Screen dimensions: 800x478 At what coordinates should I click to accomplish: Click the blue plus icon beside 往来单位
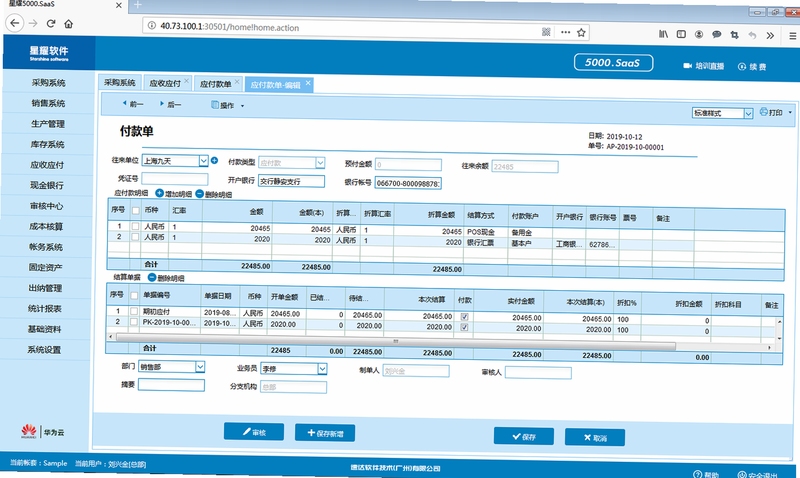pos(214,160)
